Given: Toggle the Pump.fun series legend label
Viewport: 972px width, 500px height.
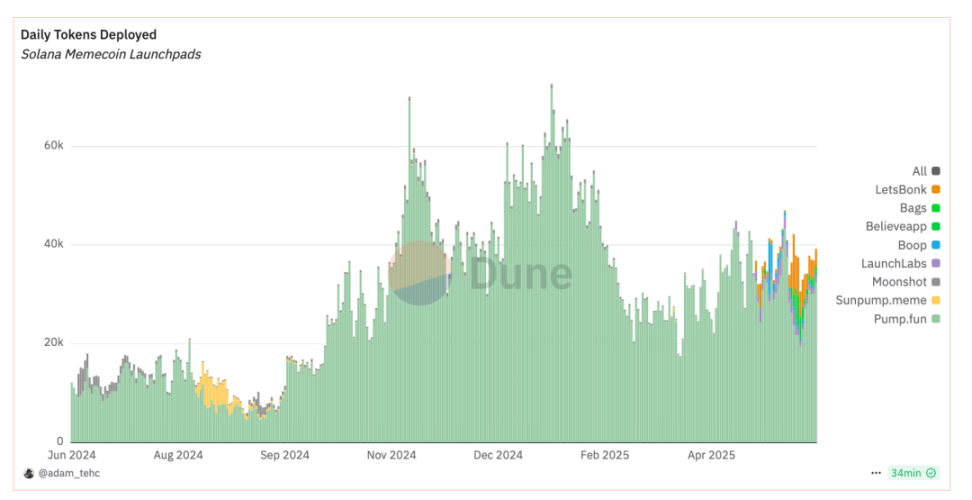Looking at the screenshot, I should pos(900,319).
